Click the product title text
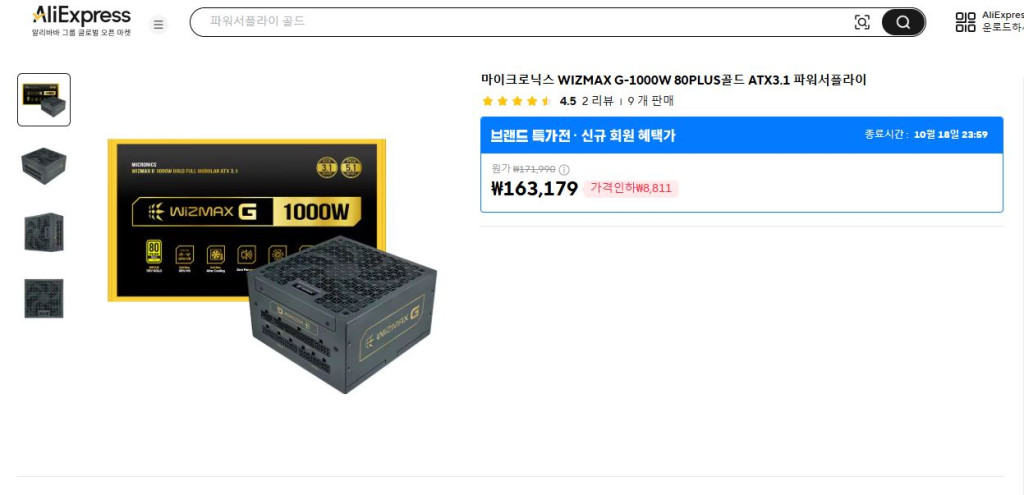Image resolution: width=1024 pixels, height=495 pixels. [x=673, y=80]
